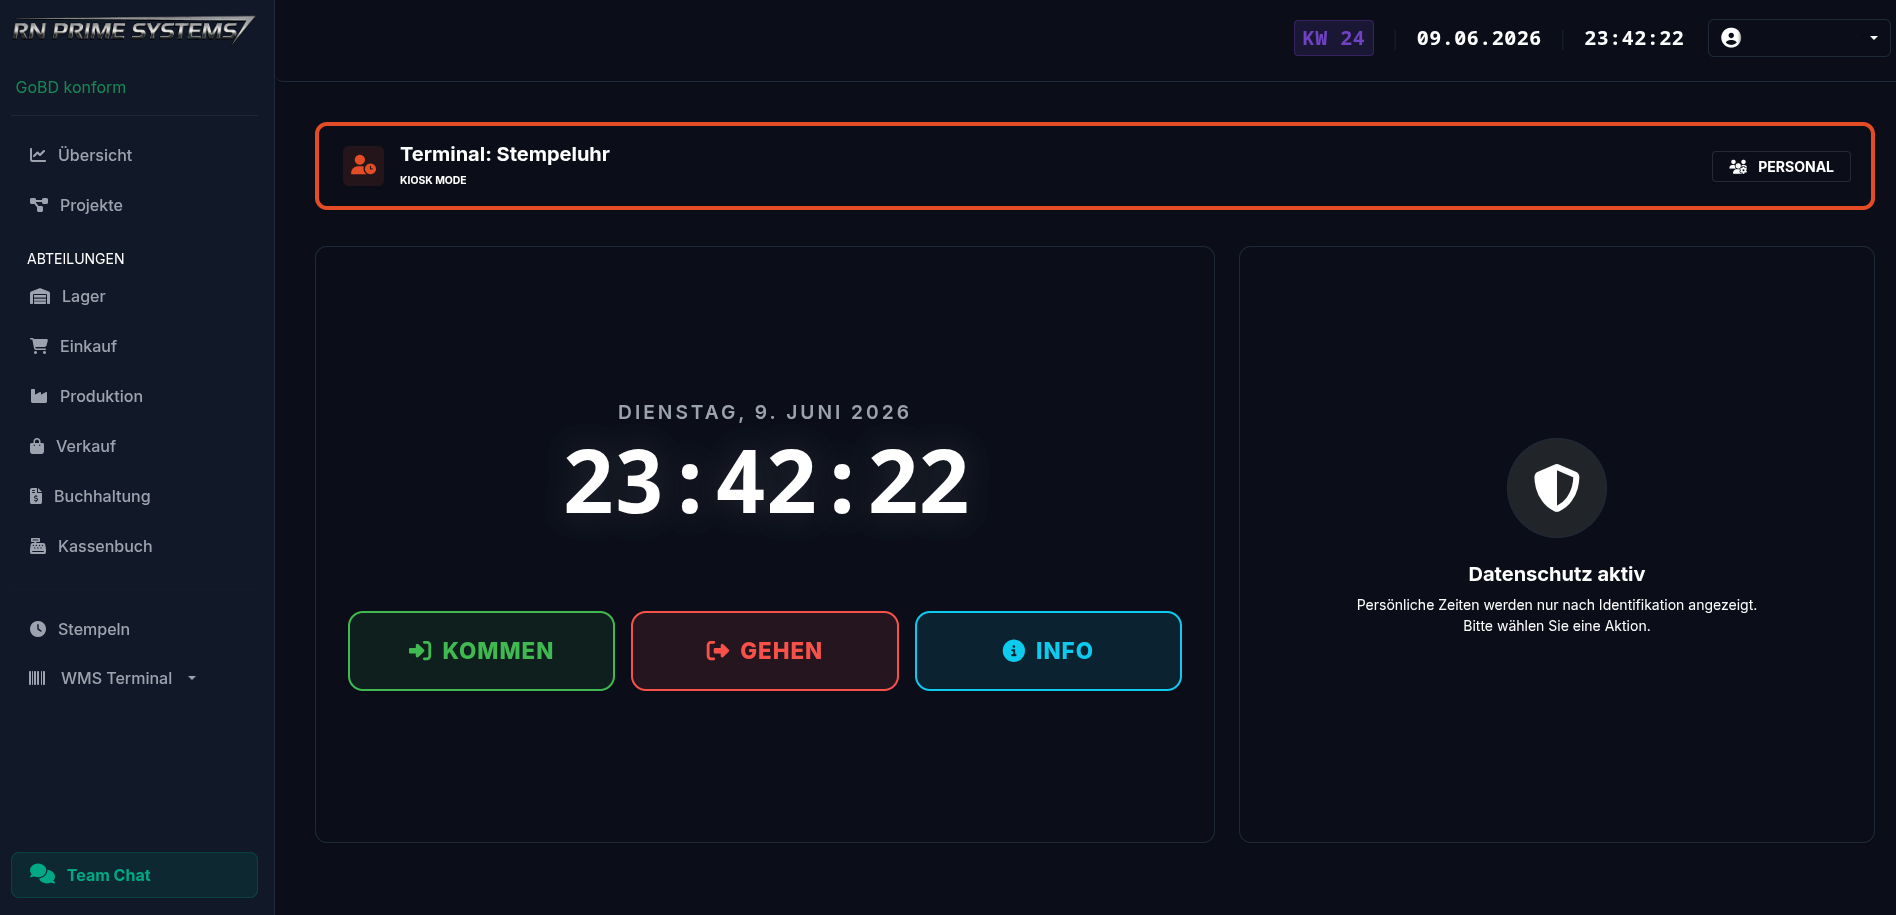This screenshot has height=915, width=1896.
Task: Click the DIENSTAG, 9. JUNI 2026 text
Action: pyautogui.click(x=764, y=412)
